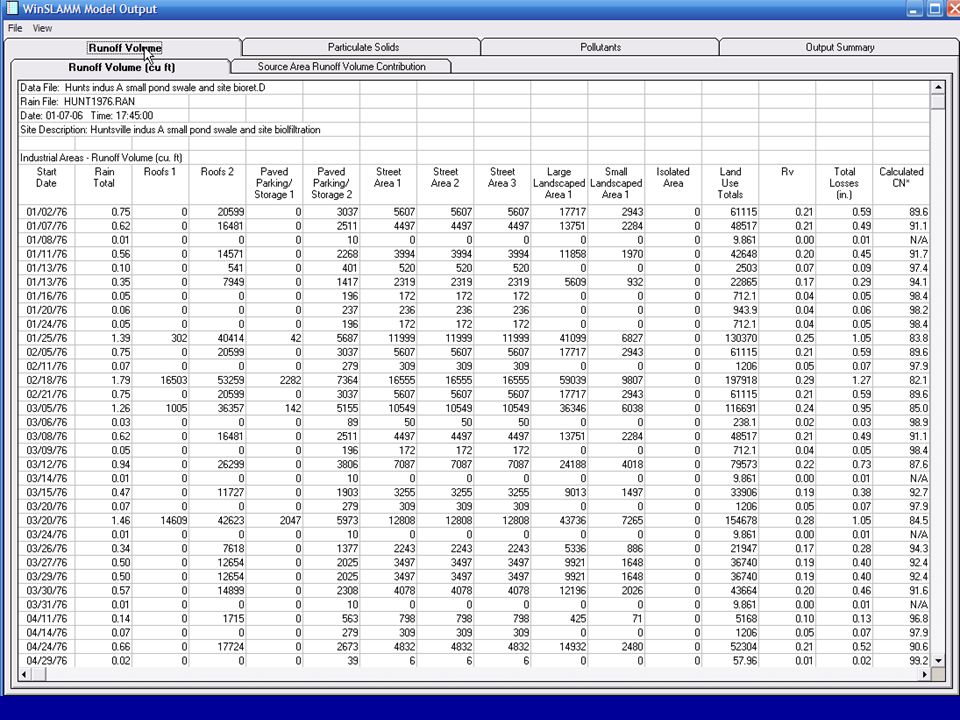Select Paved Parking/Storage 1 value 2282
The image size is (960, 720).
pos(274,380)
